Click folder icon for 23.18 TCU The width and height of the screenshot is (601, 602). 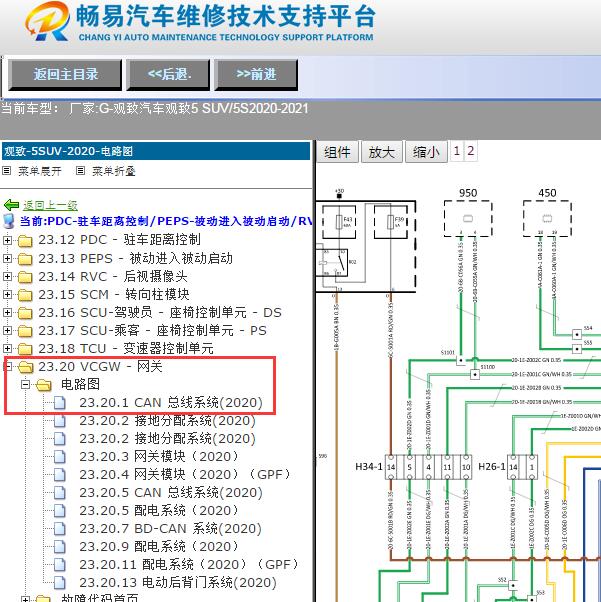25,349
